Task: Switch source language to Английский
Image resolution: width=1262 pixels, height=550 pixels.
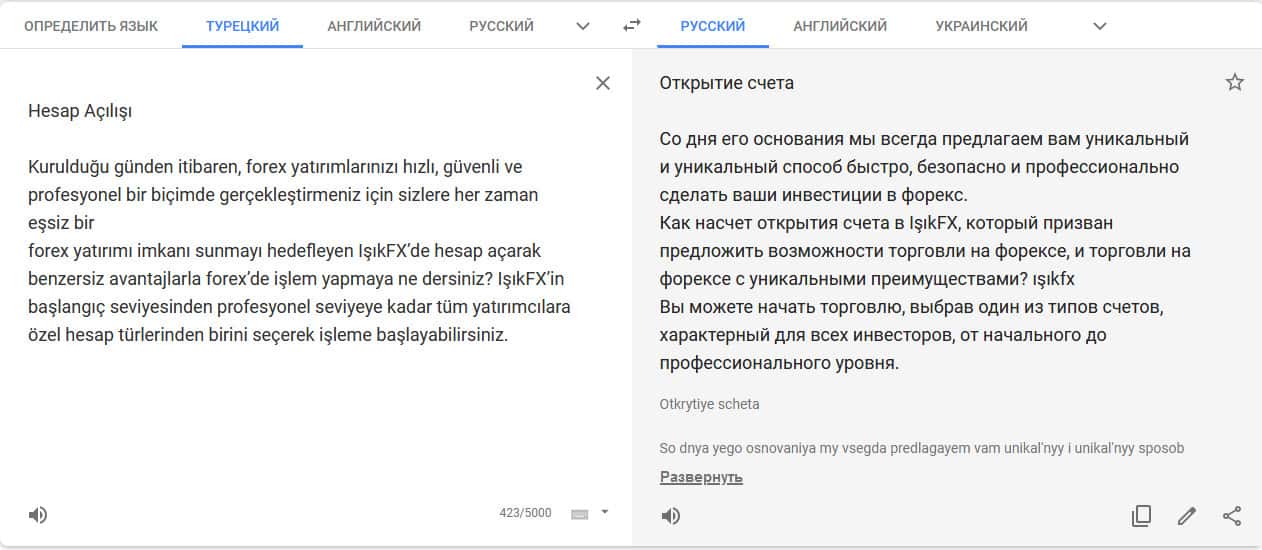Action: [x=374, y=26]
